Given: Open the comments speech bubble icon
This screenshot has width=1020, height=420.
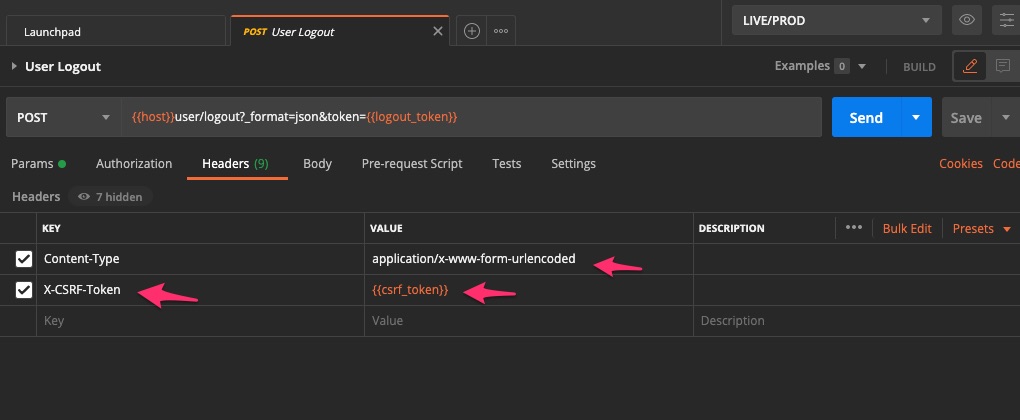Looking at the screenshot, I should tap(1002, 67).
